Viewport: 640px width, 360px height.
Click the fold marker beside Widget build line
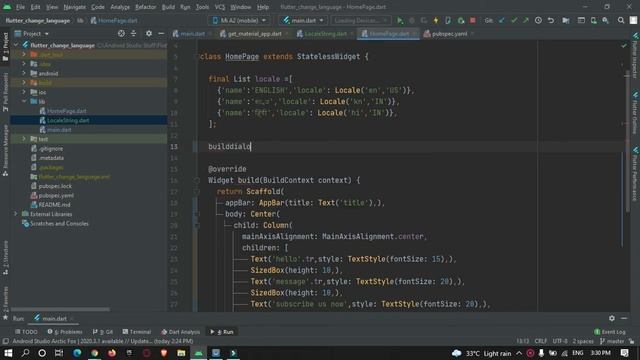point(197,180)
